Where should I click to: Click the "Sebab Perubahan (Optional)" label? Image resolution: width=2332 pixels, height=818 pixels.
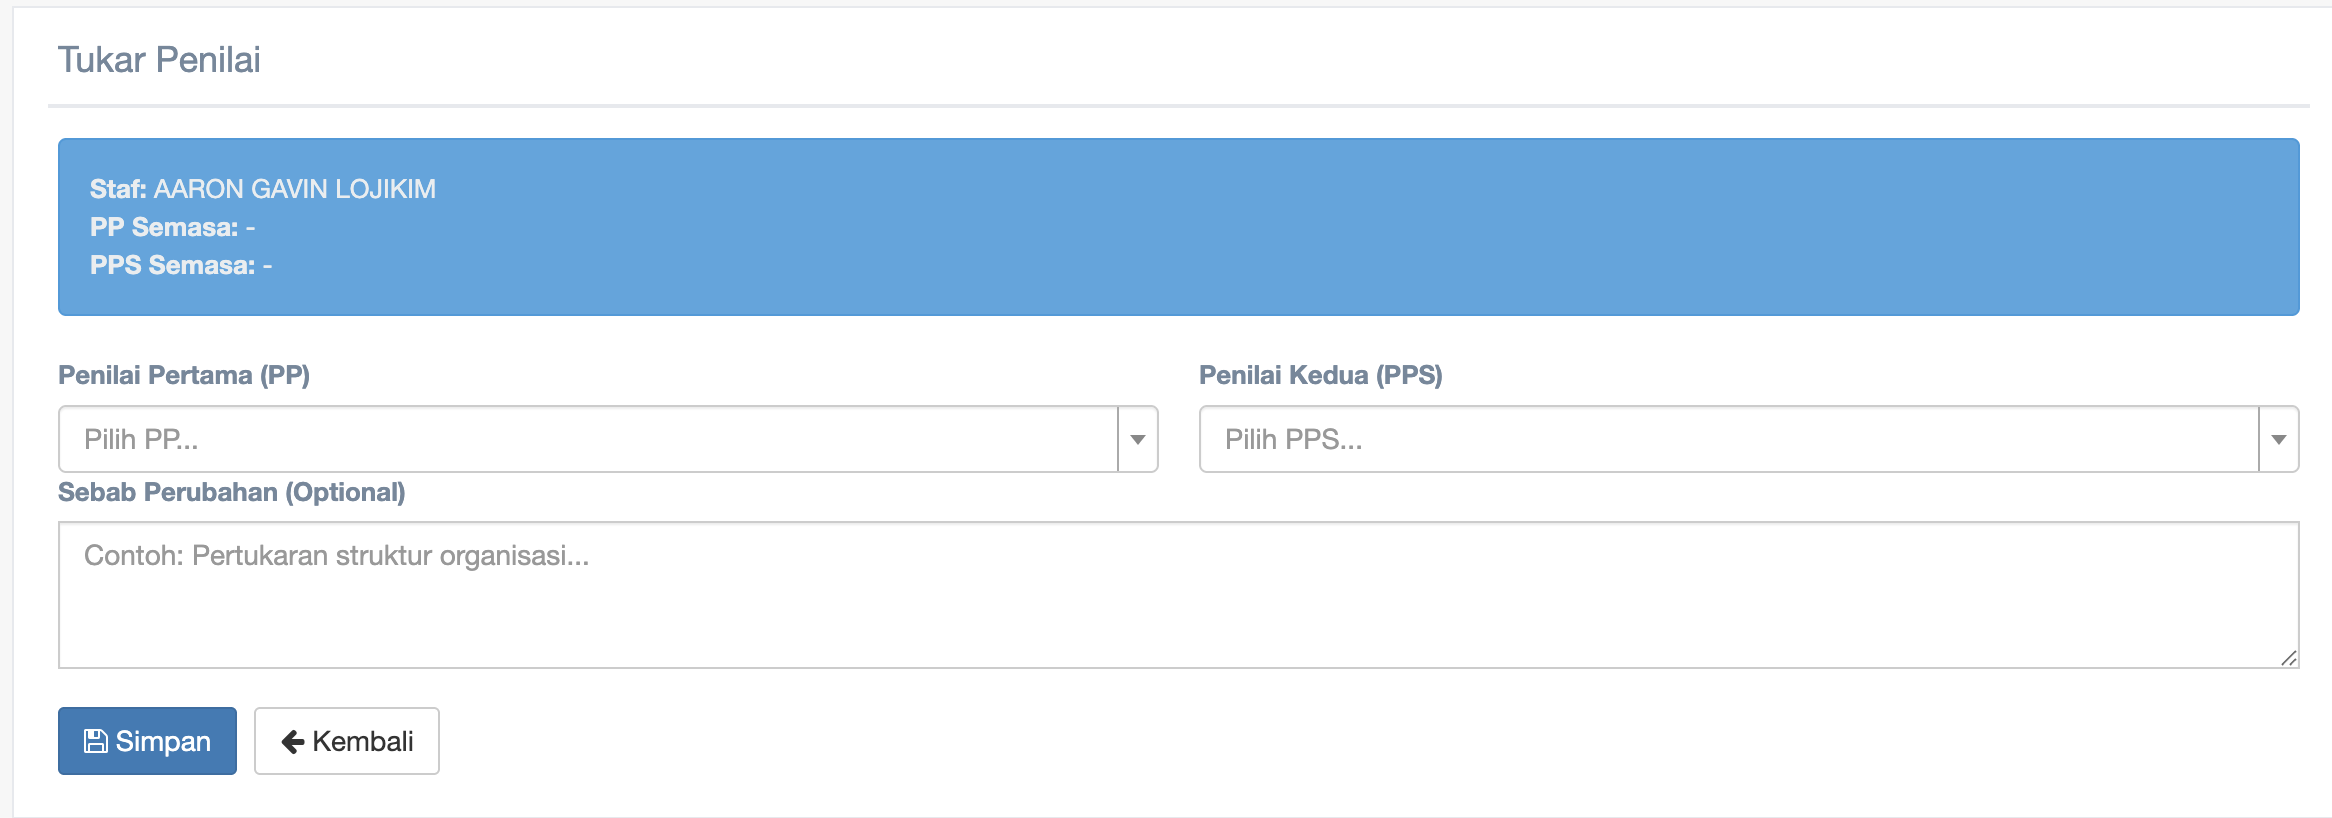click(x=231, y=492)
